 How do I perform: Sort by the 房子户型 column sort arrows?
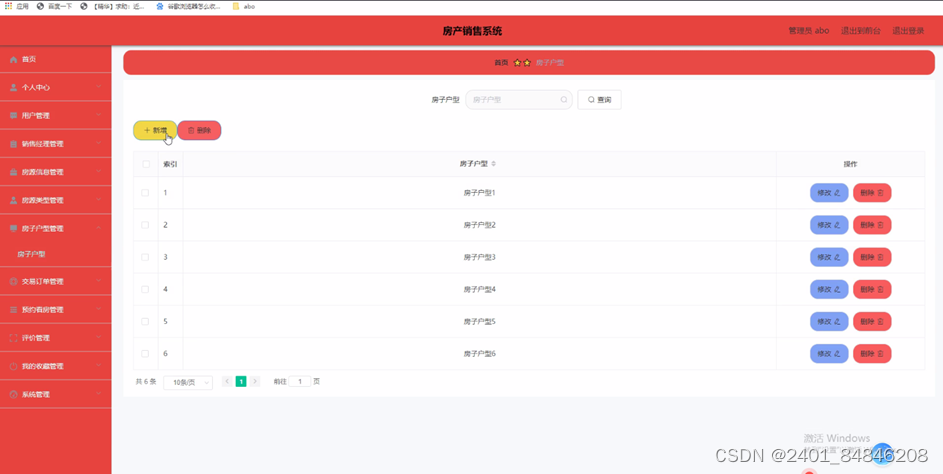(494, 164)
